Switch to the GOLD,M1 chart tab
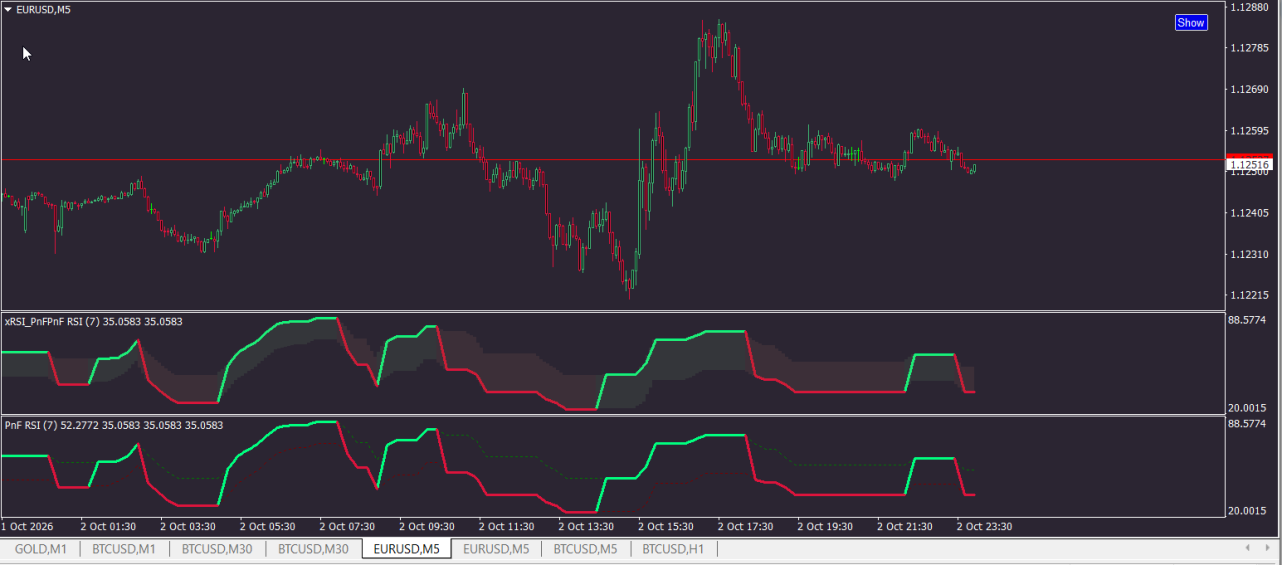1282x565 pixels. 40,549
